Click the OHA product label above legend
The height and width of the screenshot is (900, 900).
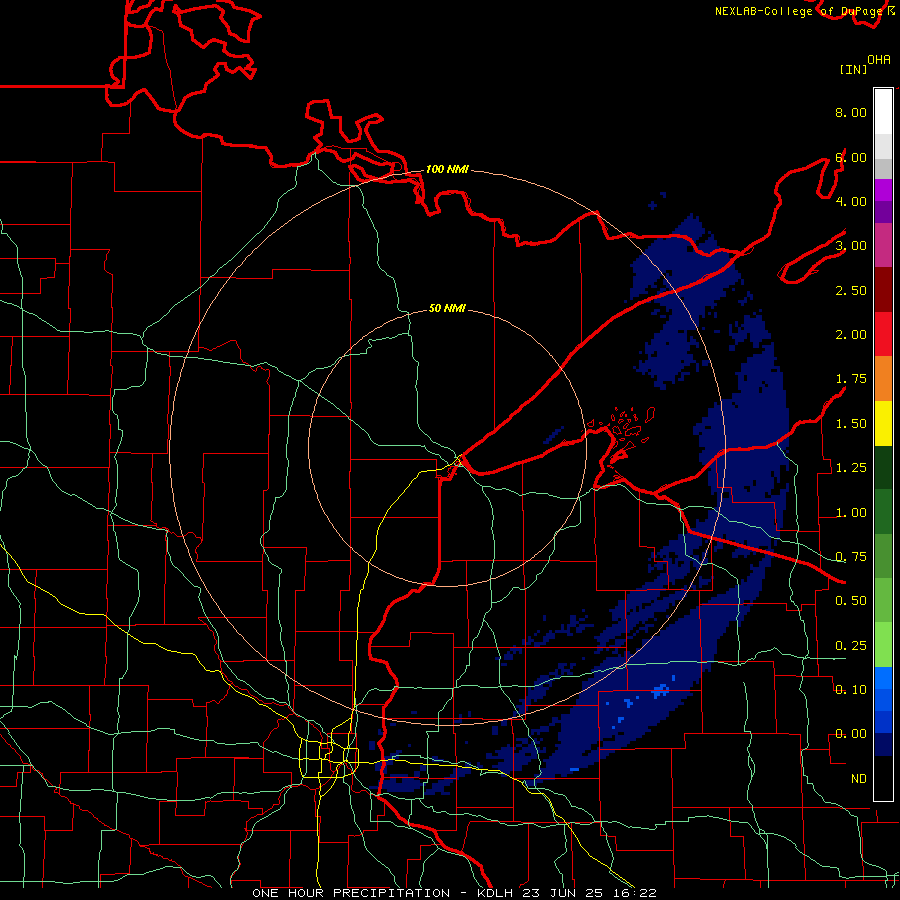click(879, 60)
